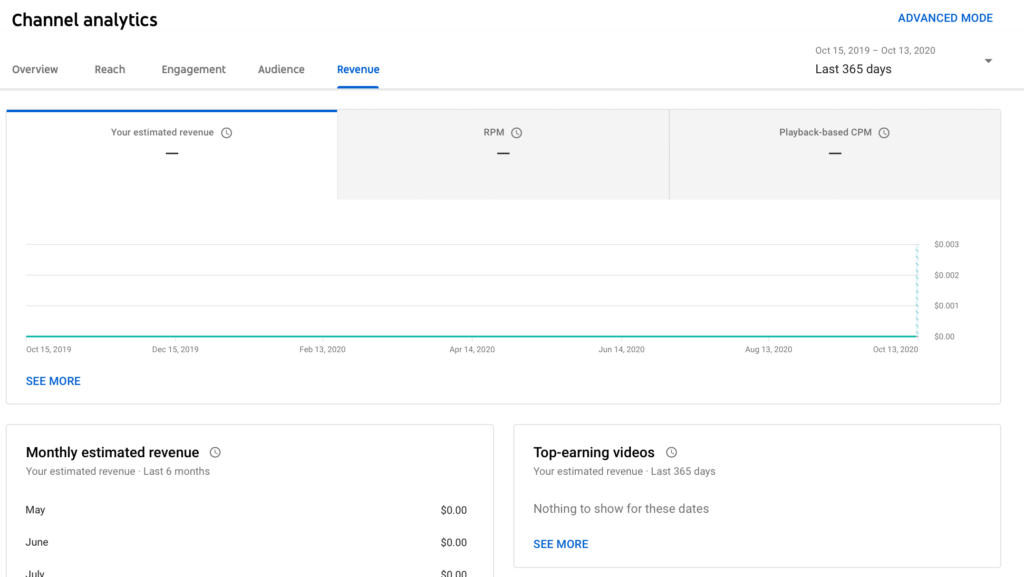Click the June row in monthly revenue

[246, 542]
